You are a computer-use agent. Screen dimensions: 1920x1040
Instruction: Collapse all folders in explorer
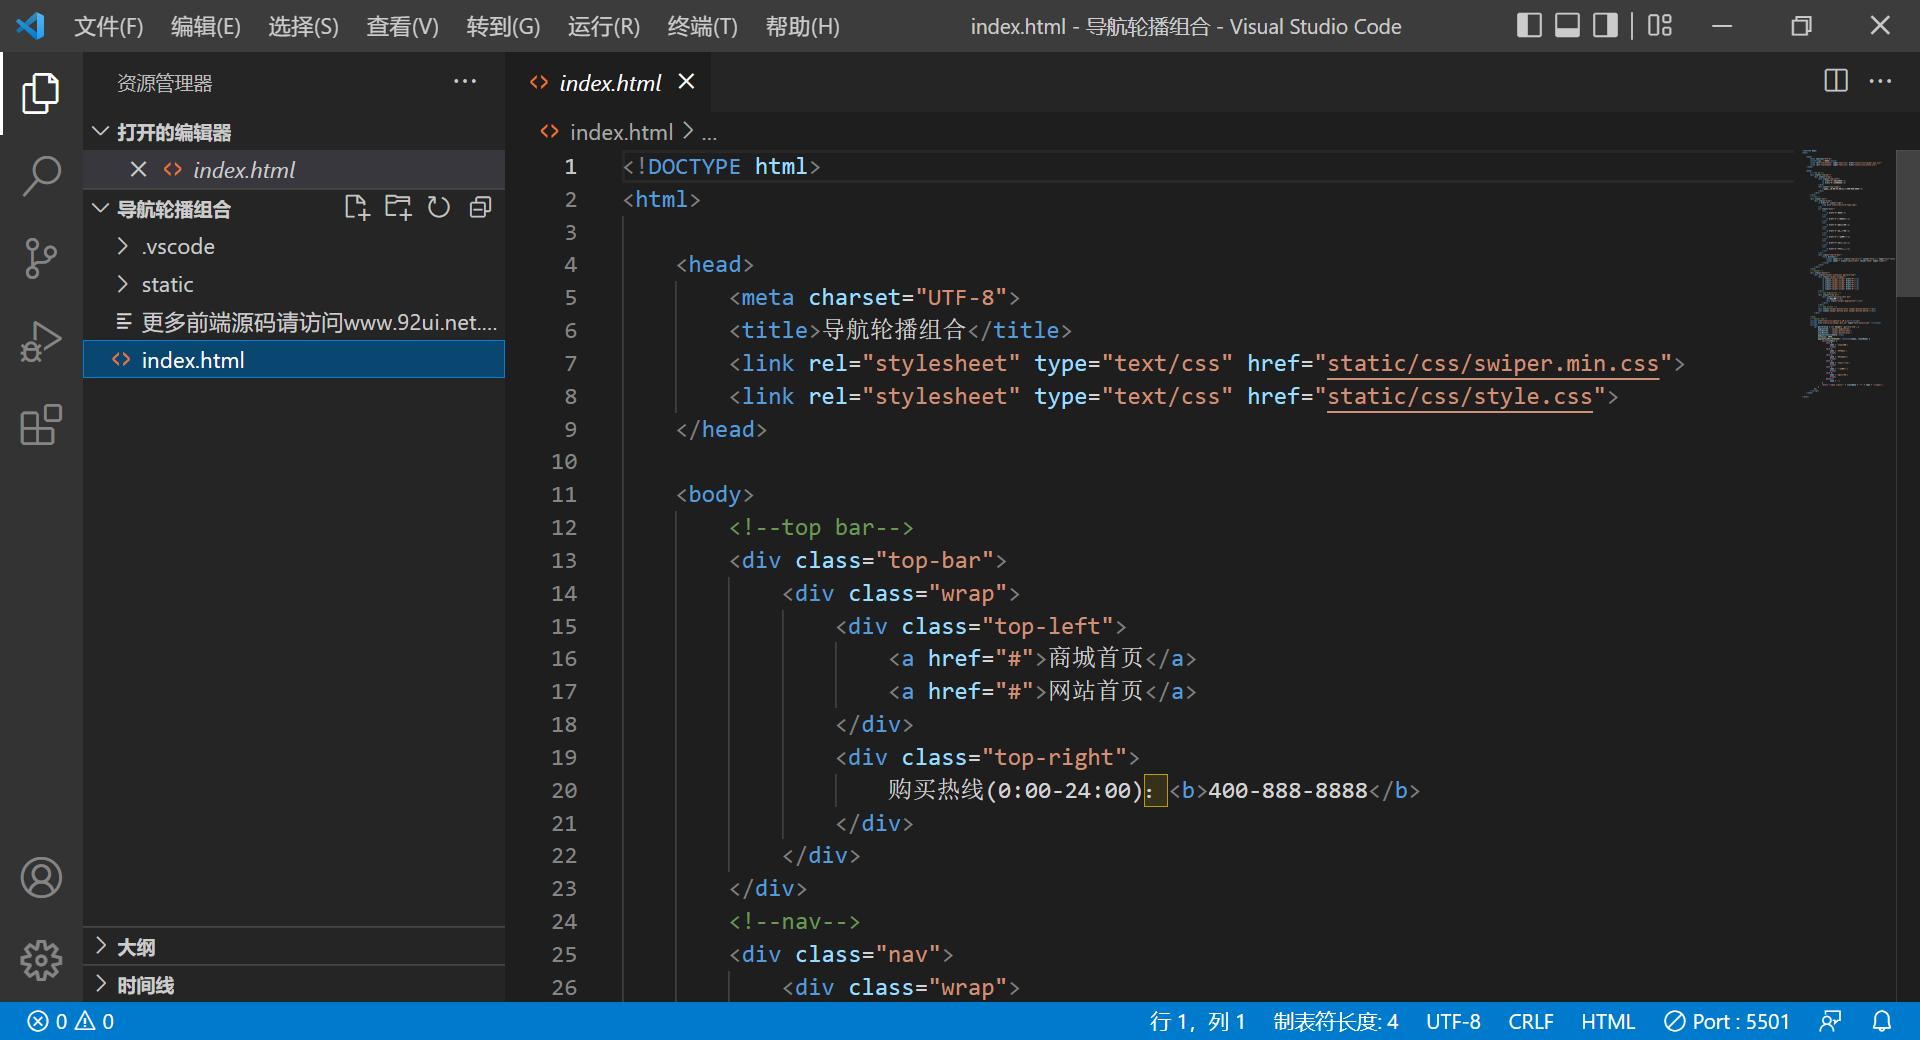point(481,208)
